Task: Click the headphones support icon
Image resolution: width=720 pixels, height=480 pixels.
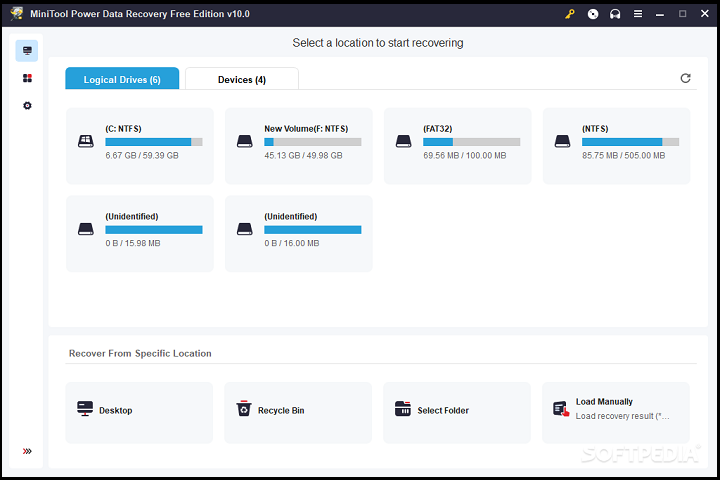Action: point(615,14)
